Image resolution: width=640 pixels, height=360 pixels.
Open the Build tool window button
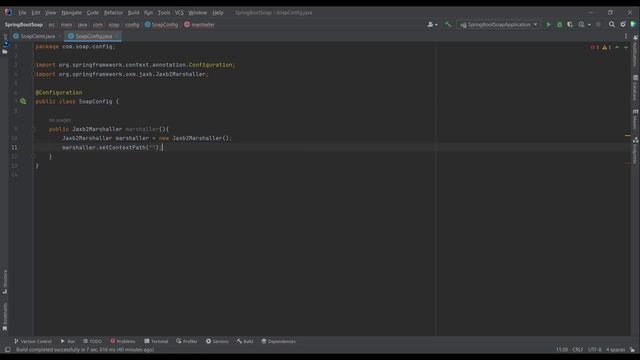coord(245,341)
